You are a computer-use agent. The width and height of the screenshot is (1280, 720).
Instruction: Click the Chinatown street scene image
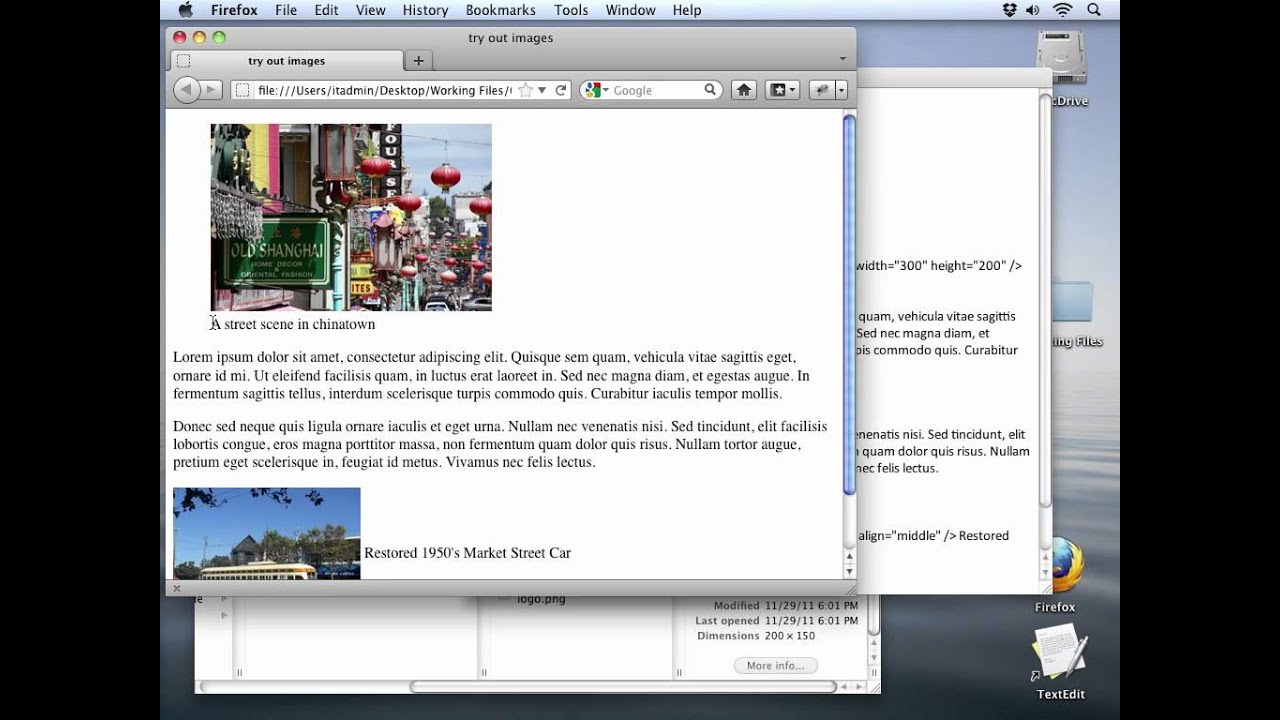pyautogui.click(x=351, y=217)
